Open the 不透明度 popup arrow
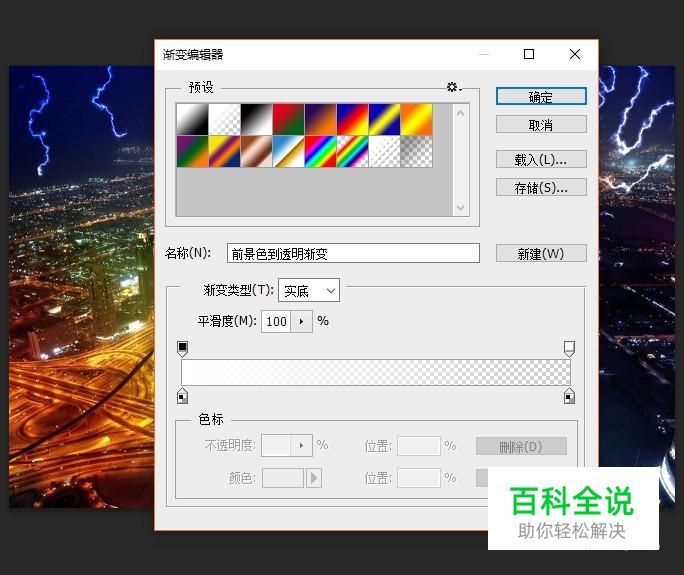The width and height of the screenshot is (684, 575). tap(301, 445)
